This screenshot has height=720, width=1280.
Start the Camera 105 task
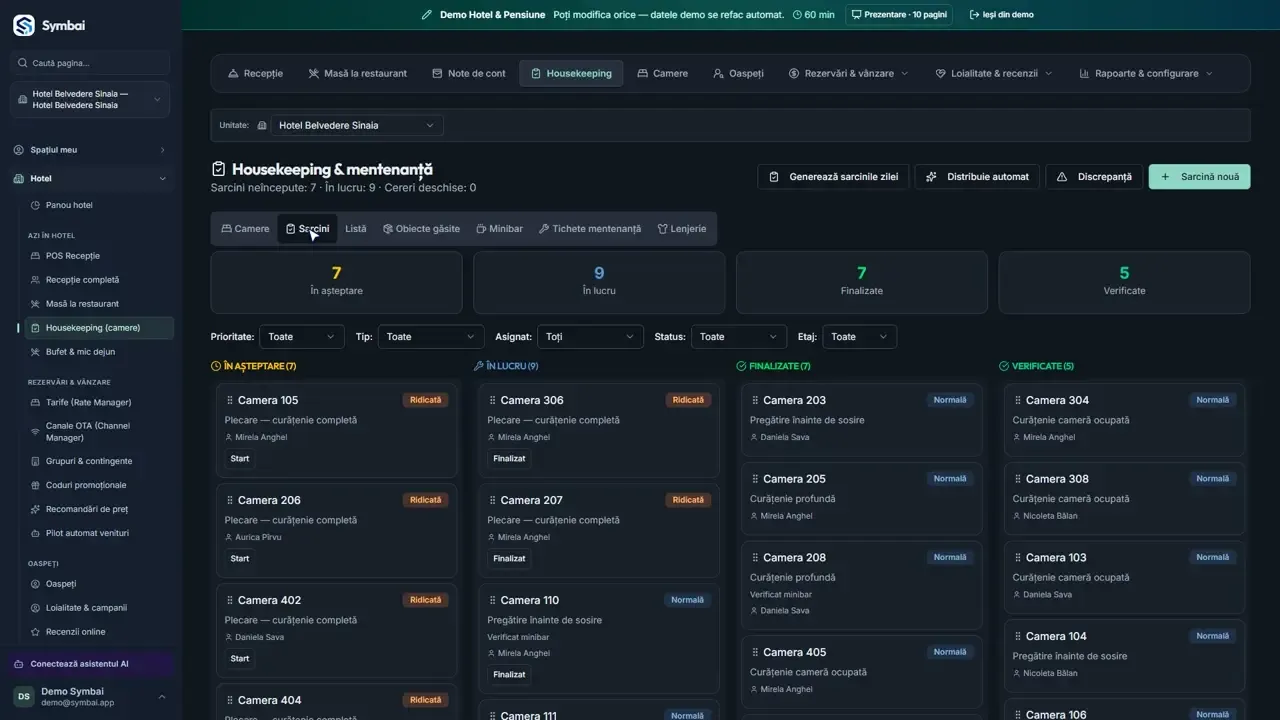pos(240,459)
